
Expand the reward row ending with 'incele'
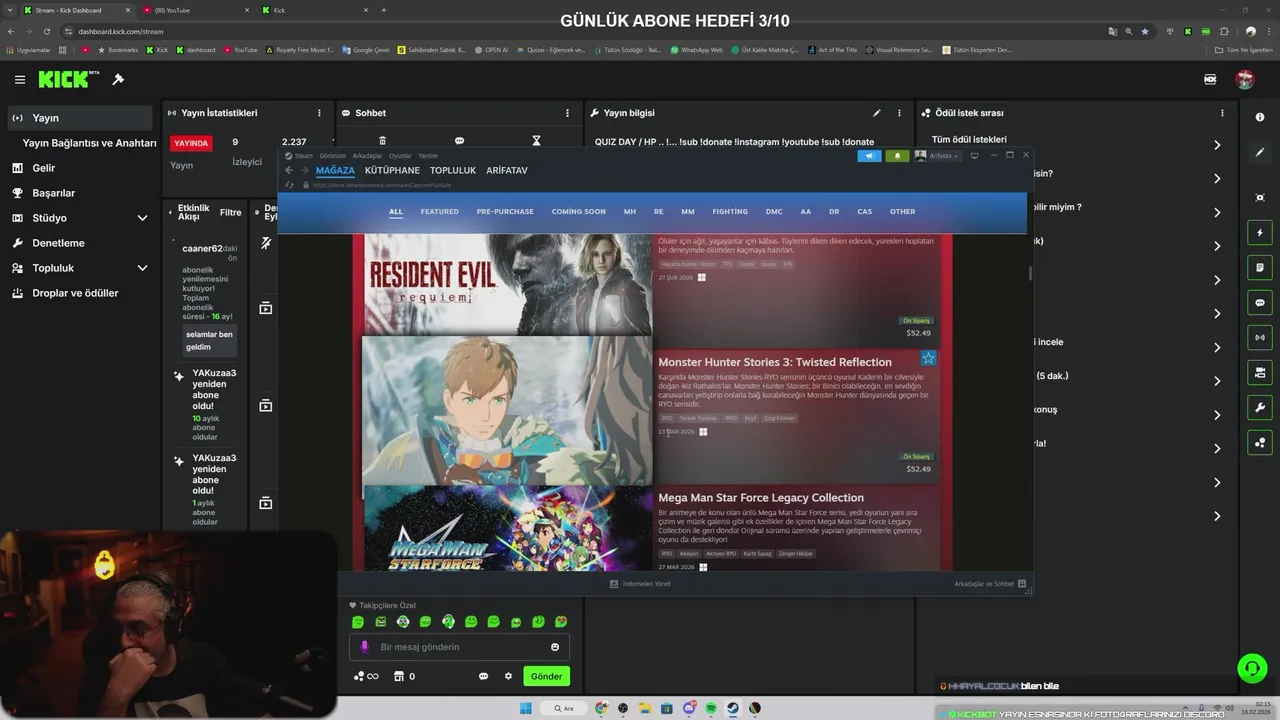pos(1217,347)
